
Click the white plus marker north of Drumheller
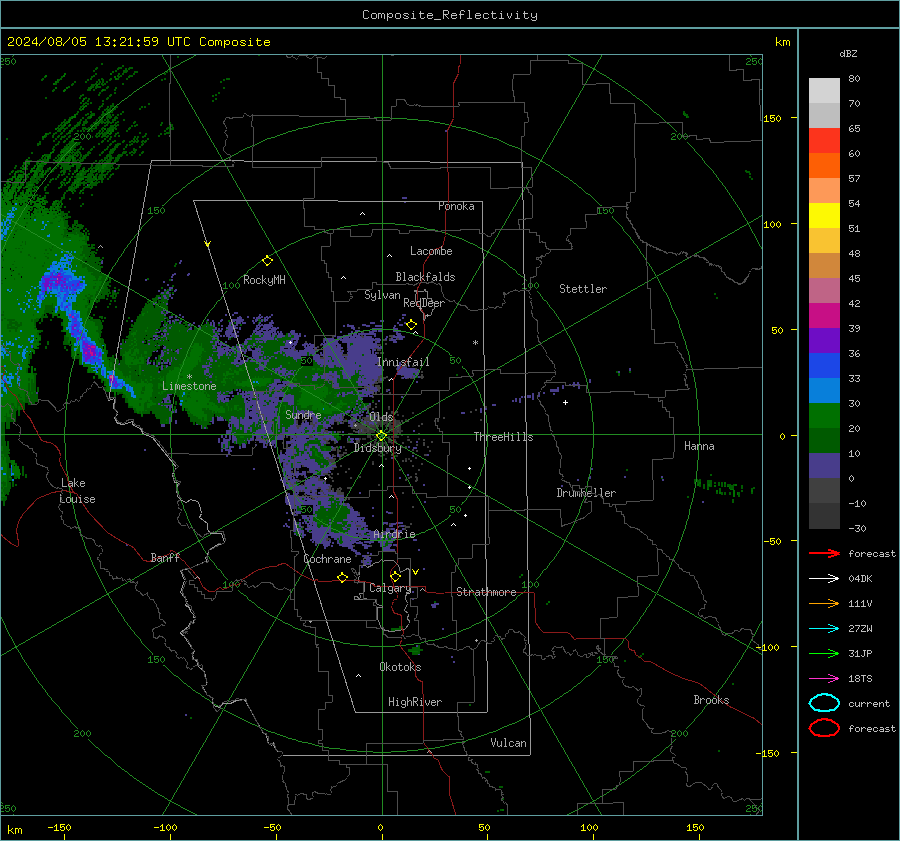click(565, 402)
